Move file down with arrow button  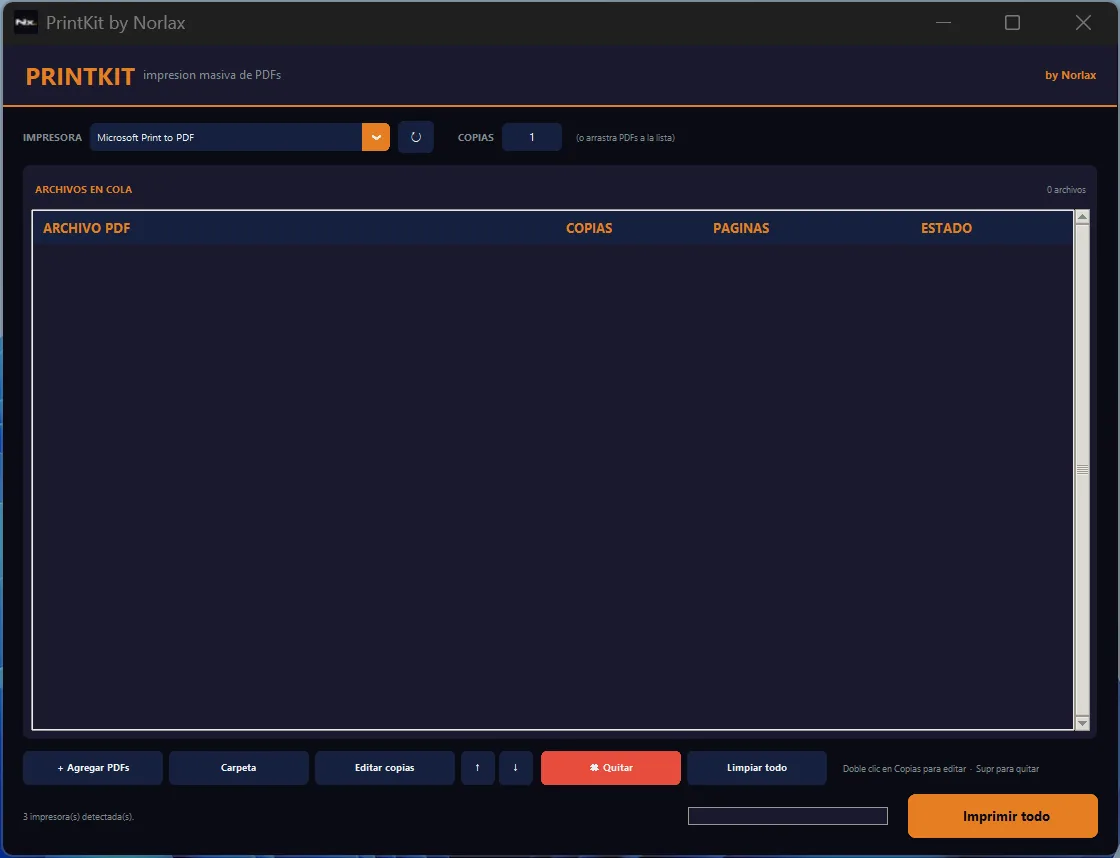(516, 768)
